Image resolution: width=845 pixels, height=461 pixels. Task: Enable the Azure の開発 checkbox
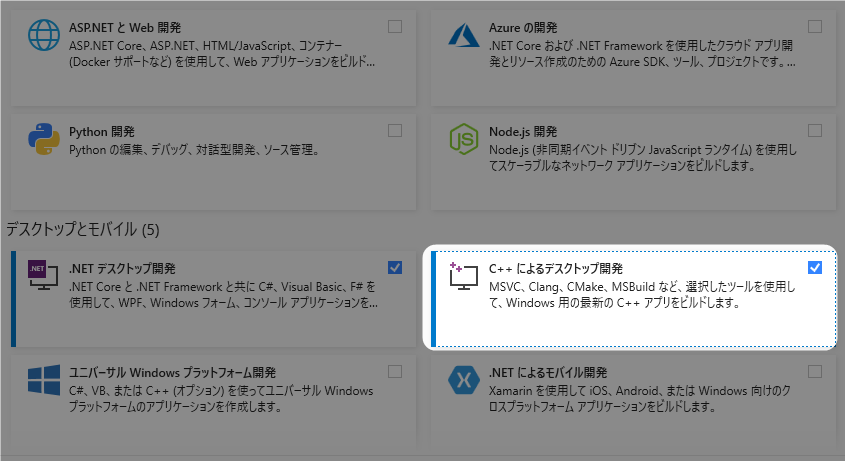tap(815, 26)
